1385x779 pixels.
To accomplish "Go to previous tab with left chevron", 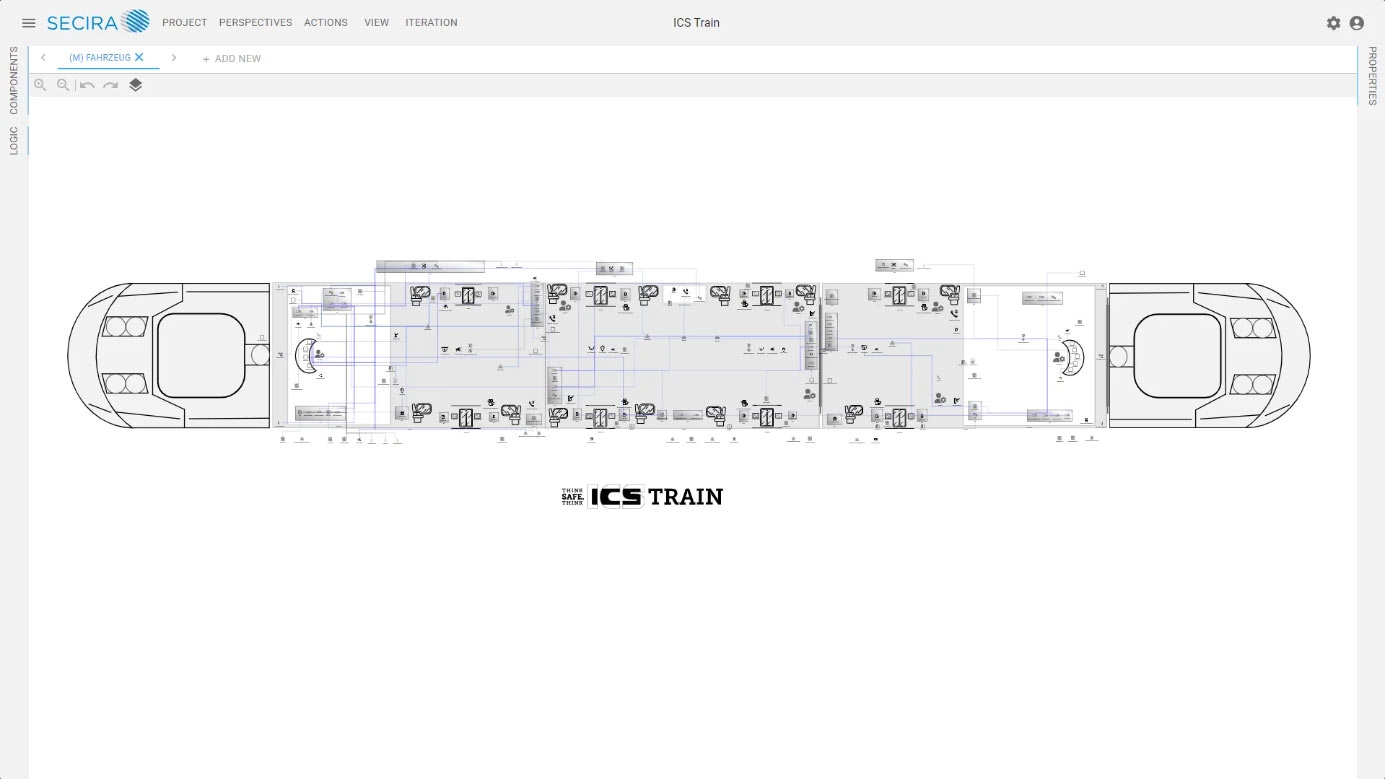I will pyautogui.click(x=43, y=58).
